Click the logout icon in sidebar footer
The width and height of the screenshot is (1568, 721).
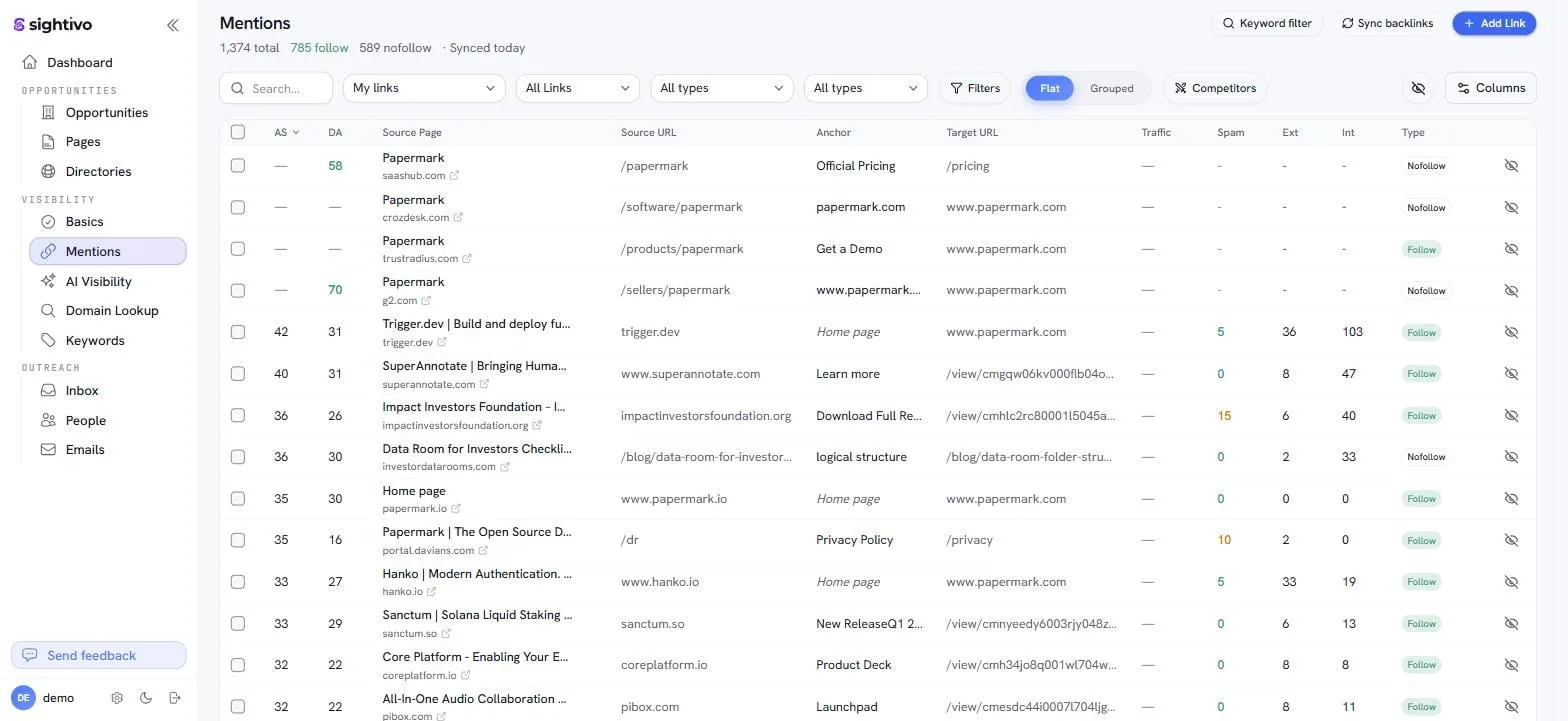[x=175, y=698]
